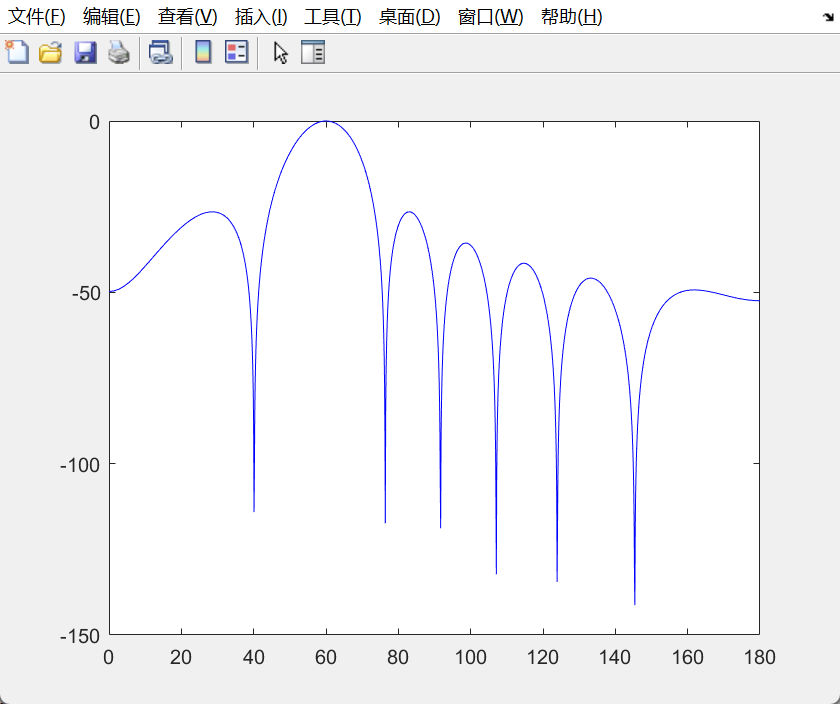The image size is (840, 704).
Task: Click the x-axis label 60
Action: click(x=326, y=657)
